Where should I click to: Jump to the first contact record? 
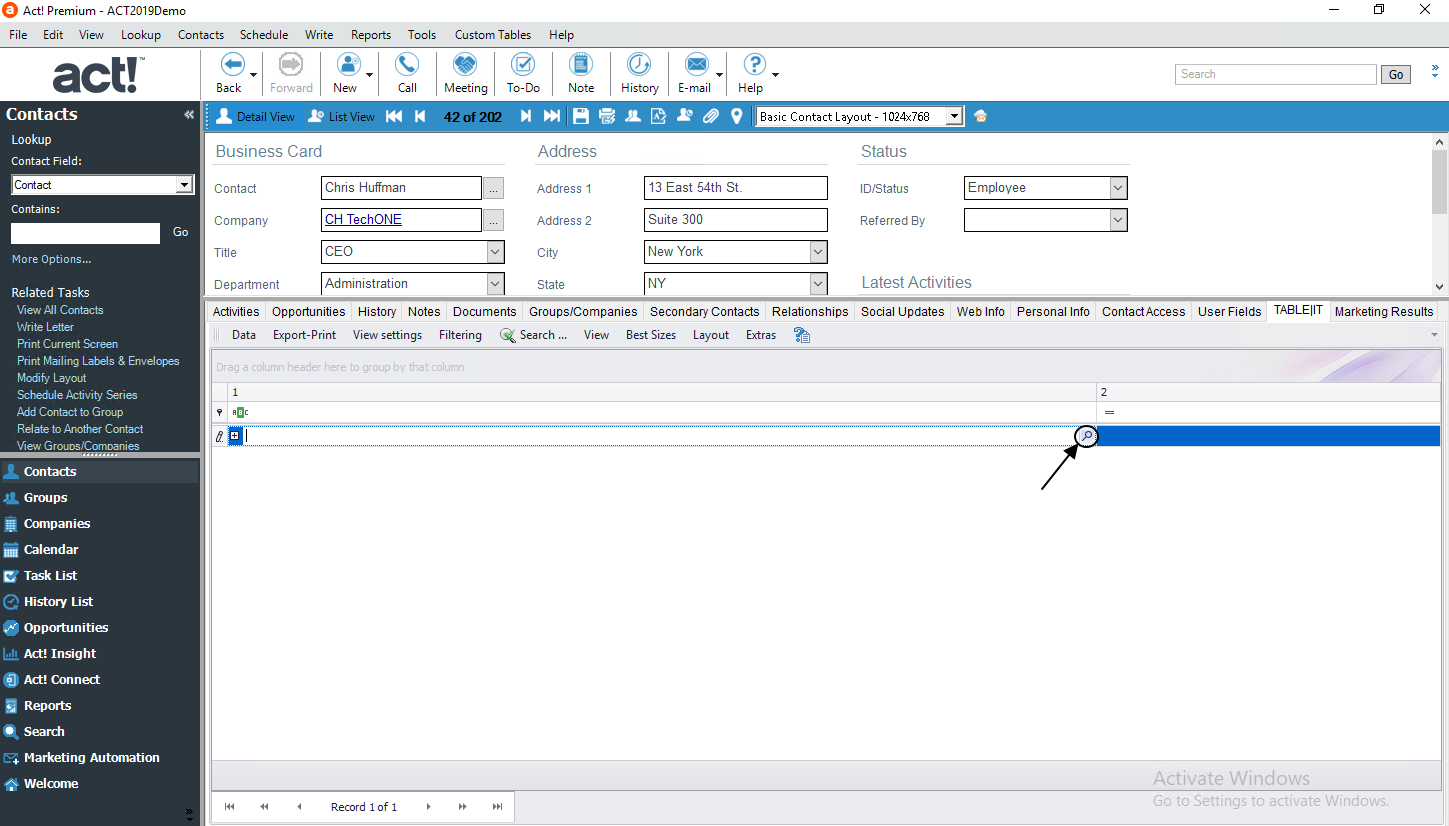(394, 117)
